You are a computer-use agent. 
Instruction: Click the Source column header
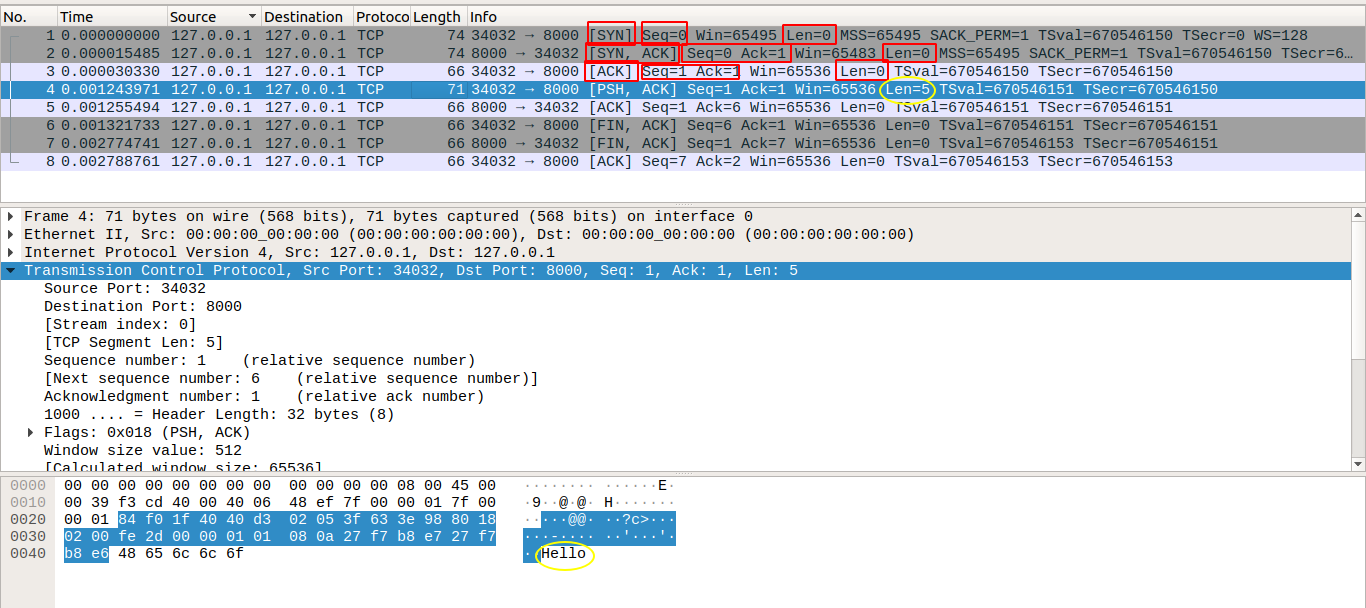(214, 17)
